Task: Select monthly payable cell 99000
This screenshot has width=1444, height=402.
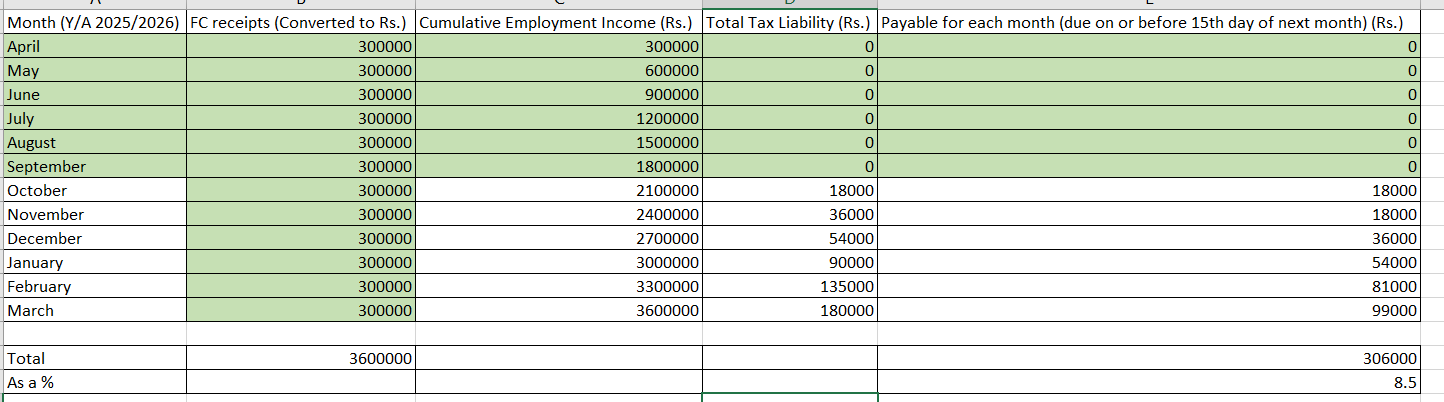Action: coord(1148,311)
